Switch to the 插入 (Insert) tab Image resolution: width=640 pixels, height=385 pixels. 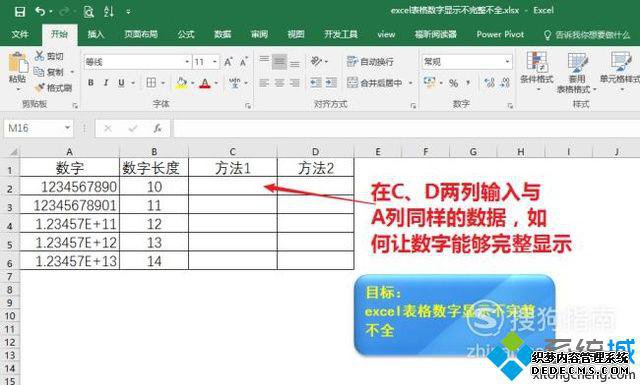[96, 34]
